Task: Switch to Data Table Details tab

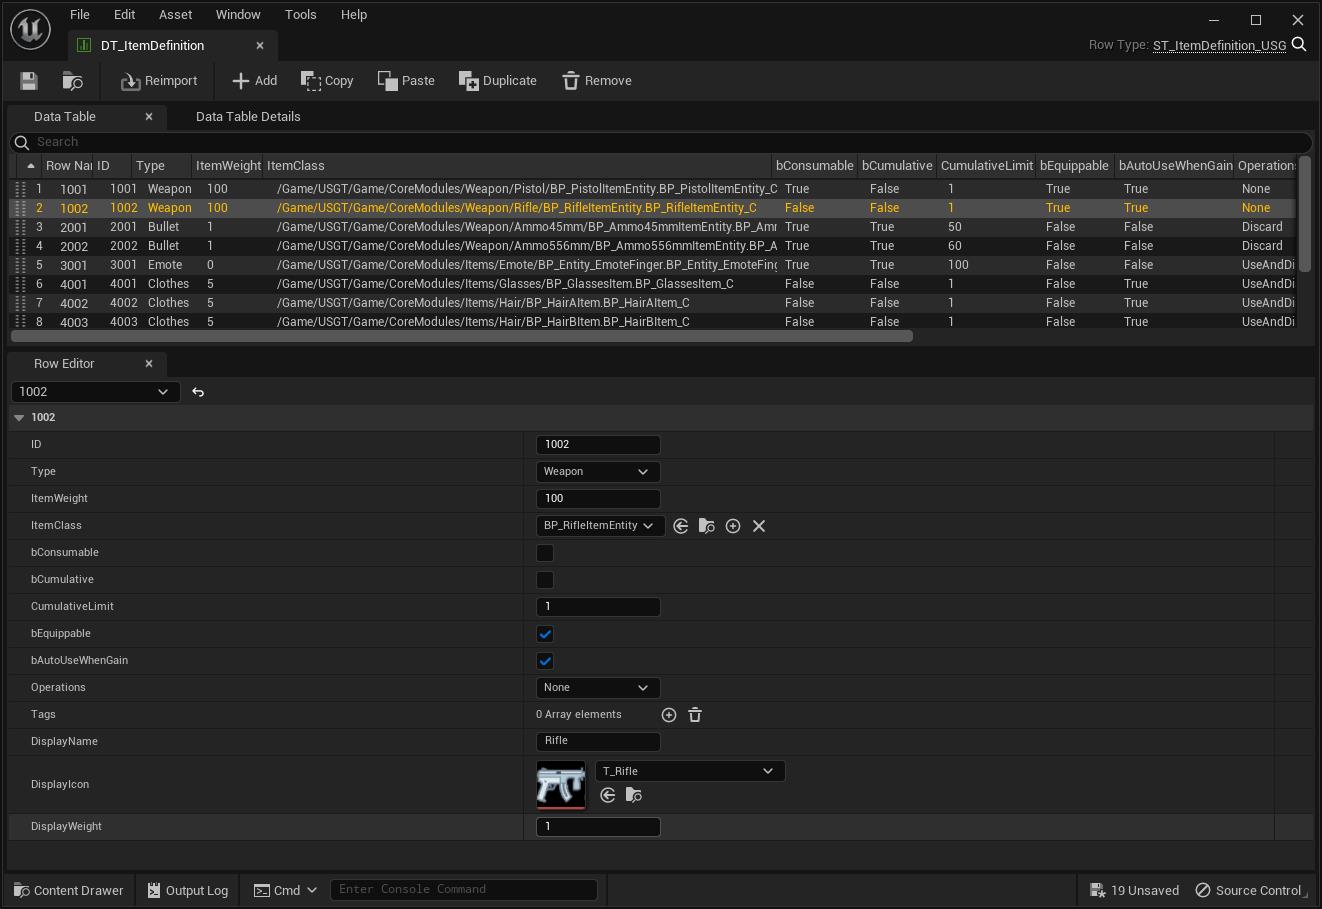Action: click(x=248, y=117)
